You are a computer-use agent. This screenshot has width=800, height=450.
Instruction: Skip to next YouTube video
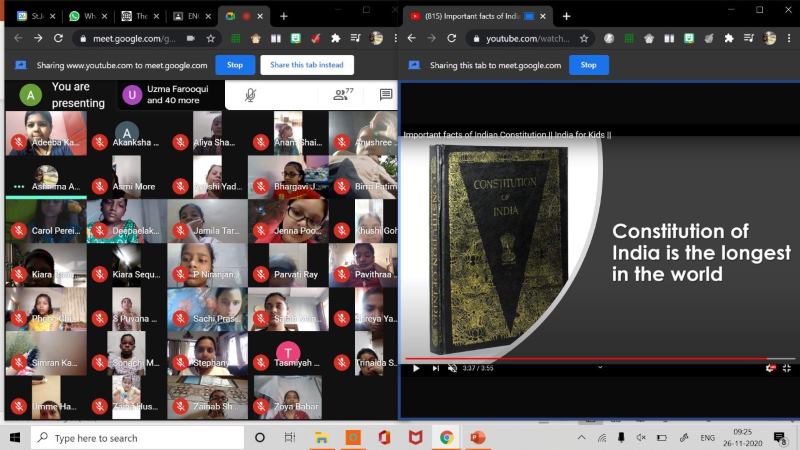(x=435, y=368)
